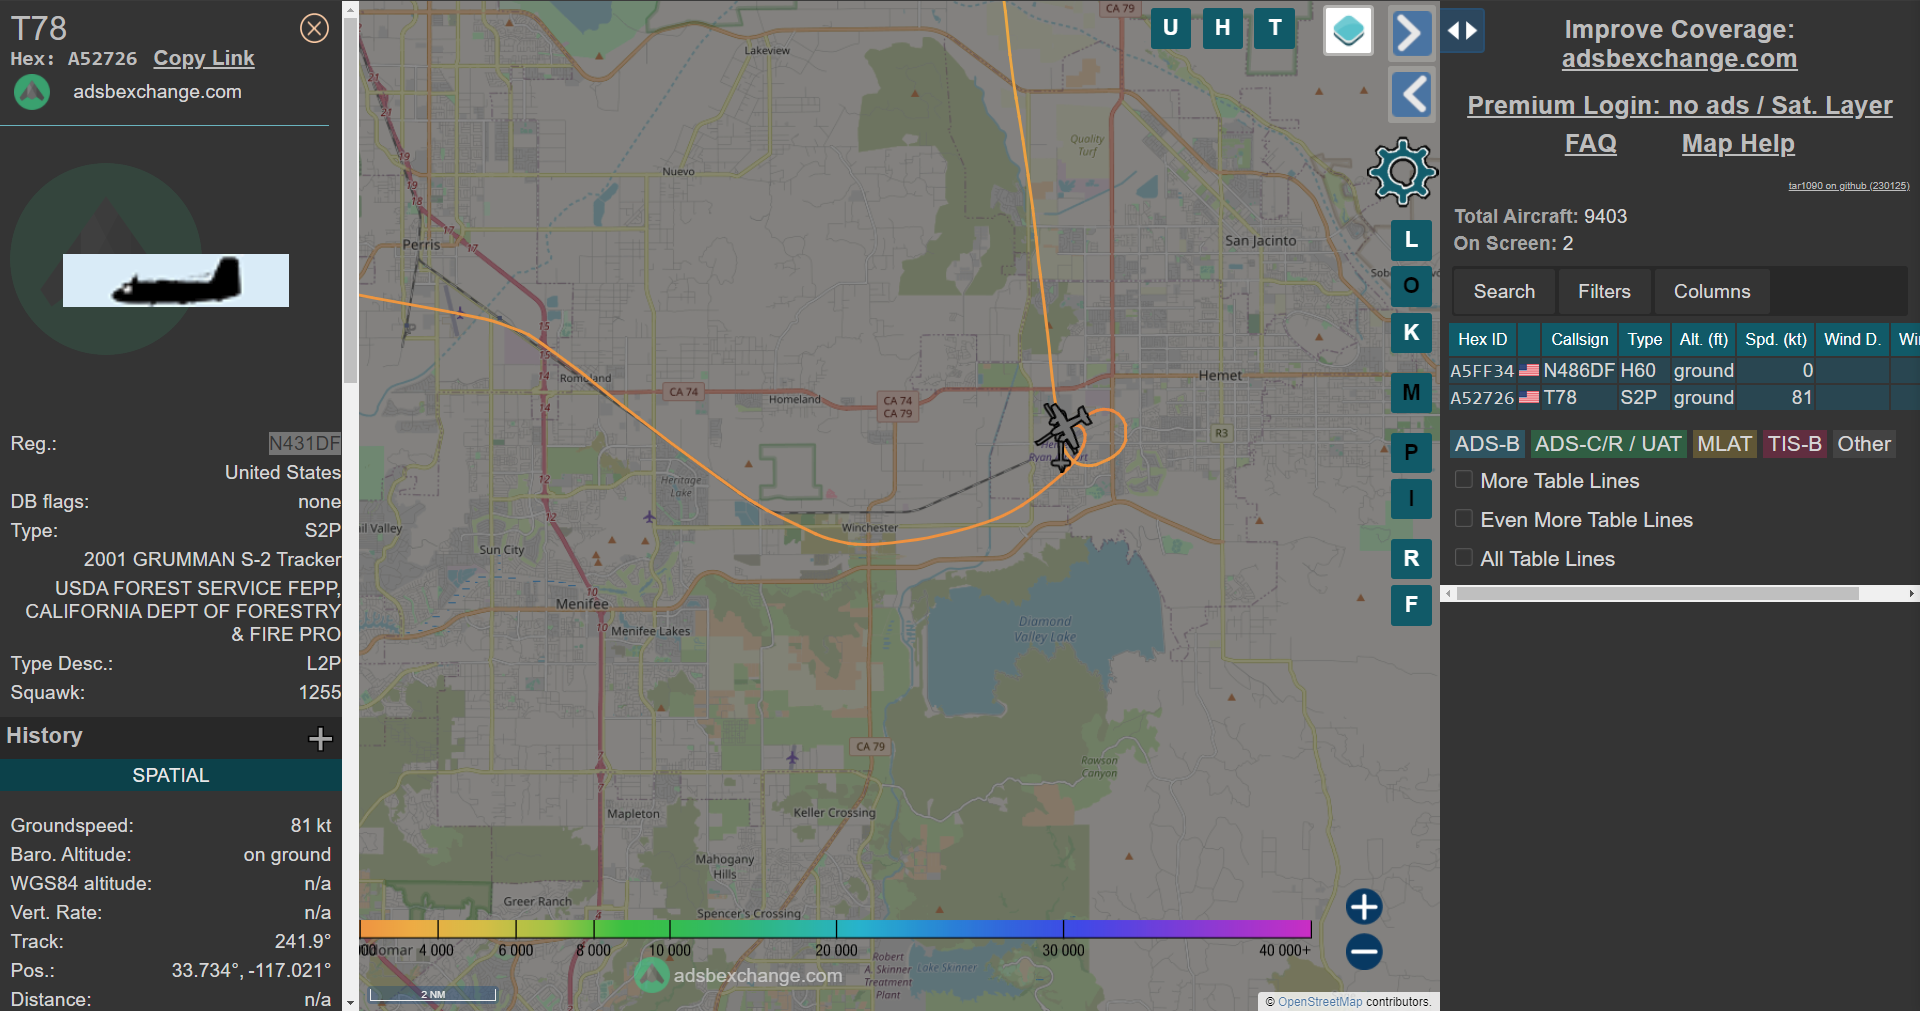Click the US flag in T78 row

[1529, 397]
